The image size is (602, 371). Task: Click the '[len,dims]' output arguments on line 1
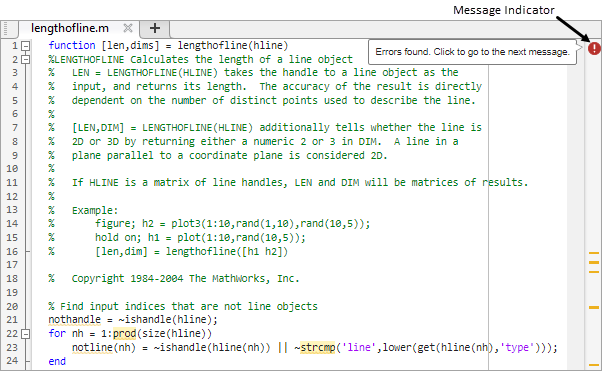click(x=130, y=45)
